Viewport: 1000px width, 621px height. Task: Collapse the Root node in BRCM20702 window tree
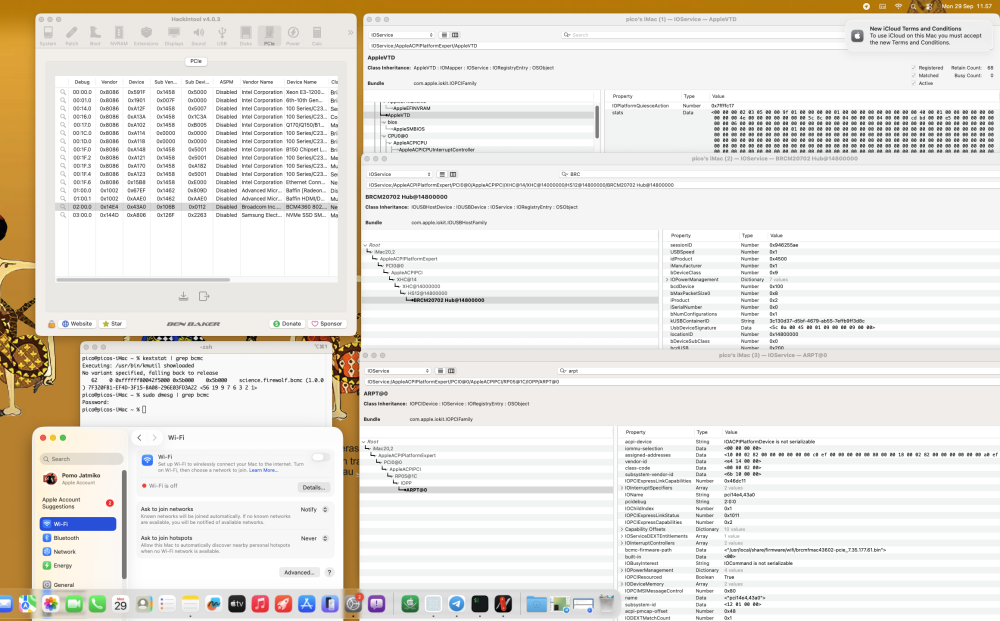coord(365,245)
